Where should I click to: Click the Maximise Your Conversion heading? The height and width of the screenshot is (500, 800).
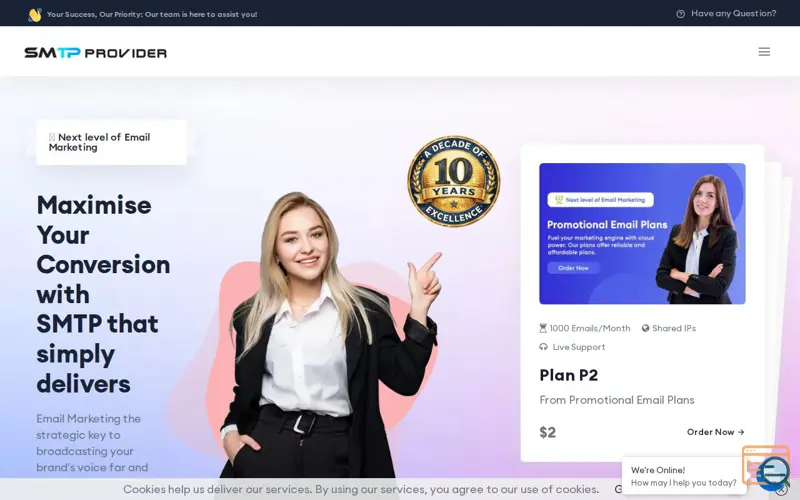tap(103, 294)
